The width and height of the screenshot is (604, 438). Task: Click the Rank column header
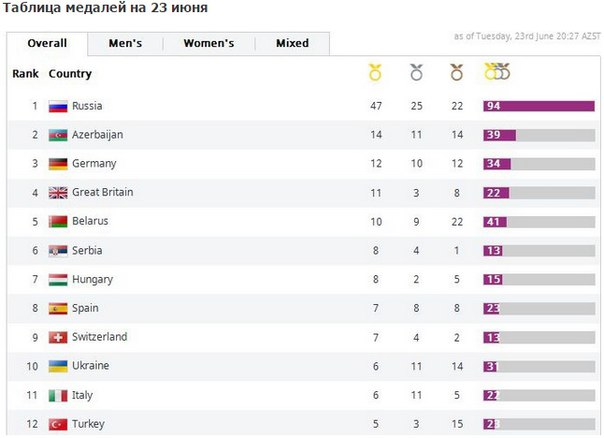coord(25,74)
